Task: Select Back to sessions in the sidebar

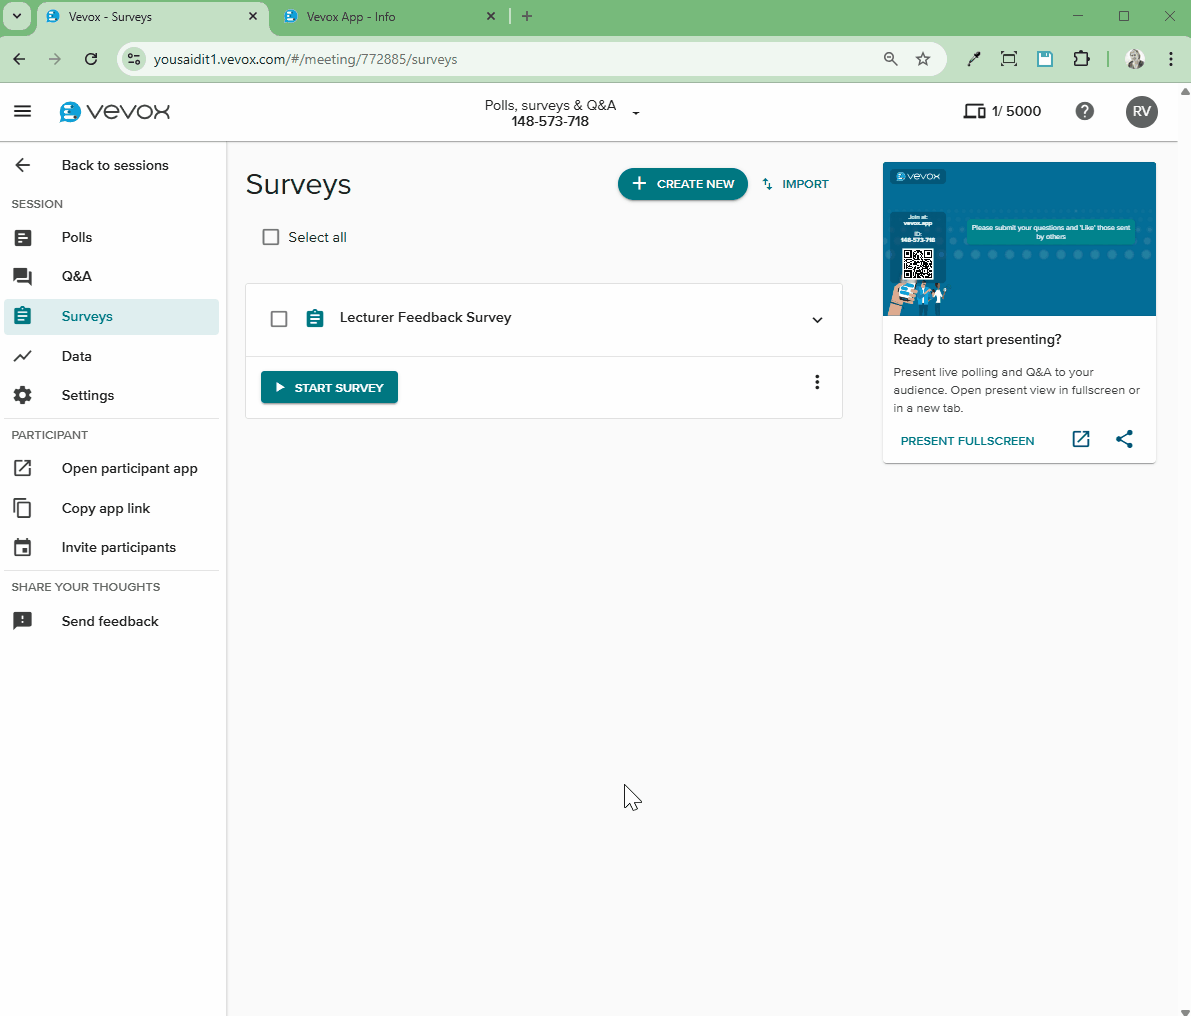Action: pos(22,165)
